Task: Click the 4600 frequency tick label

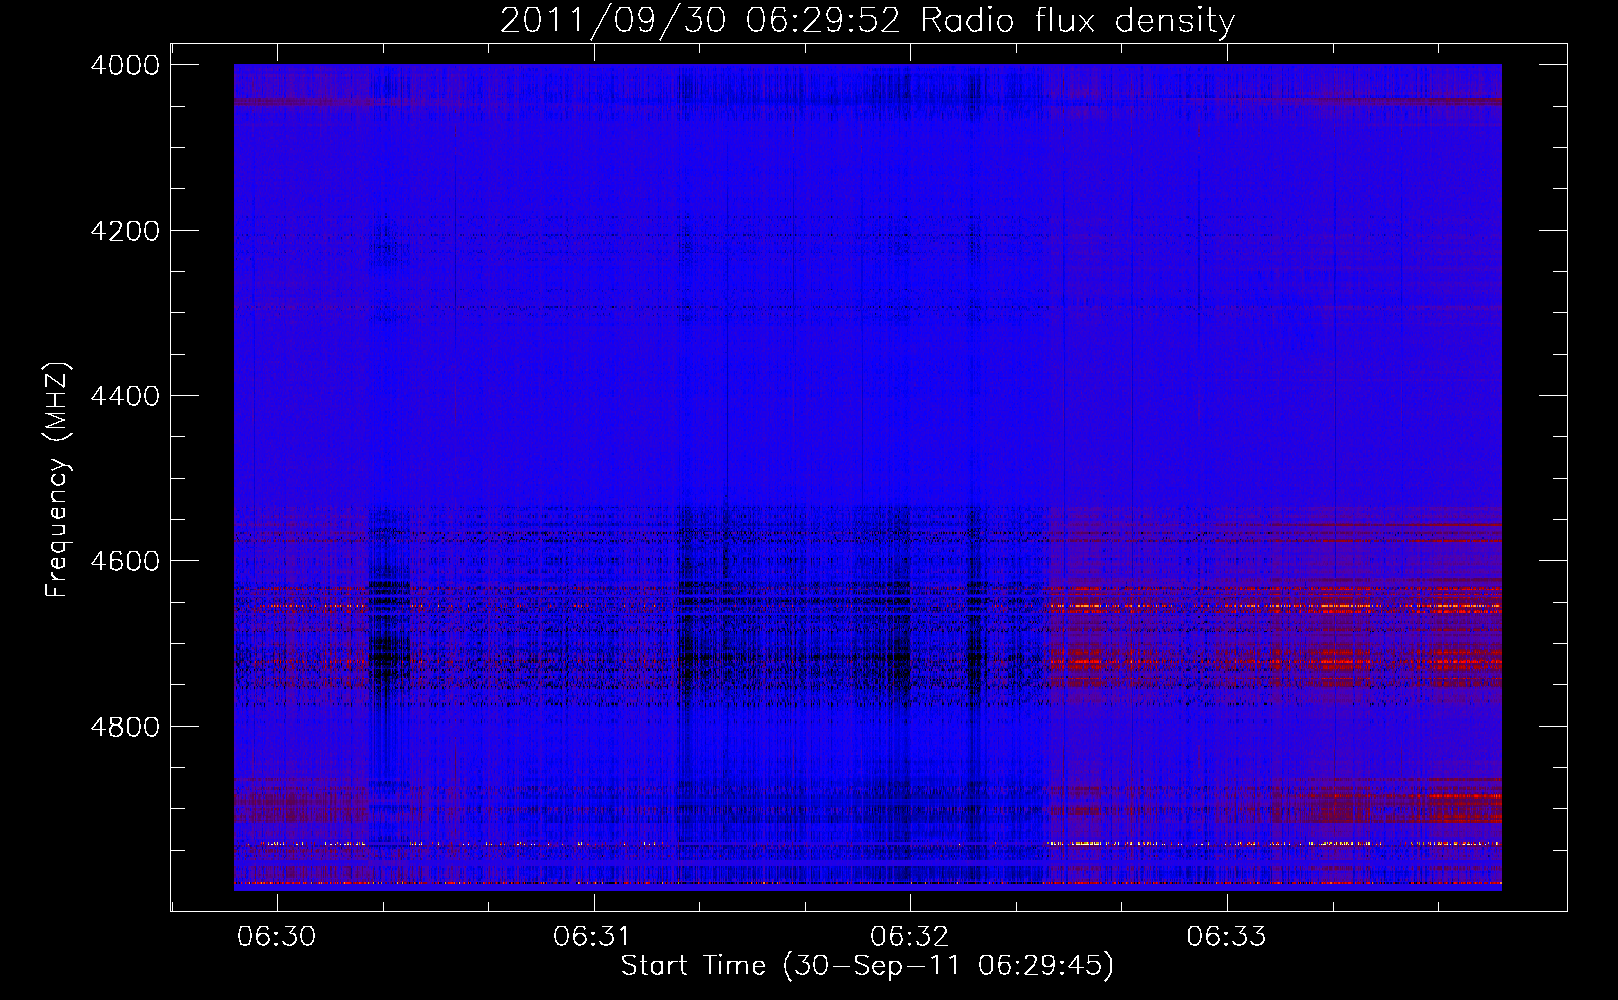Action: click(x=125, y=561)
